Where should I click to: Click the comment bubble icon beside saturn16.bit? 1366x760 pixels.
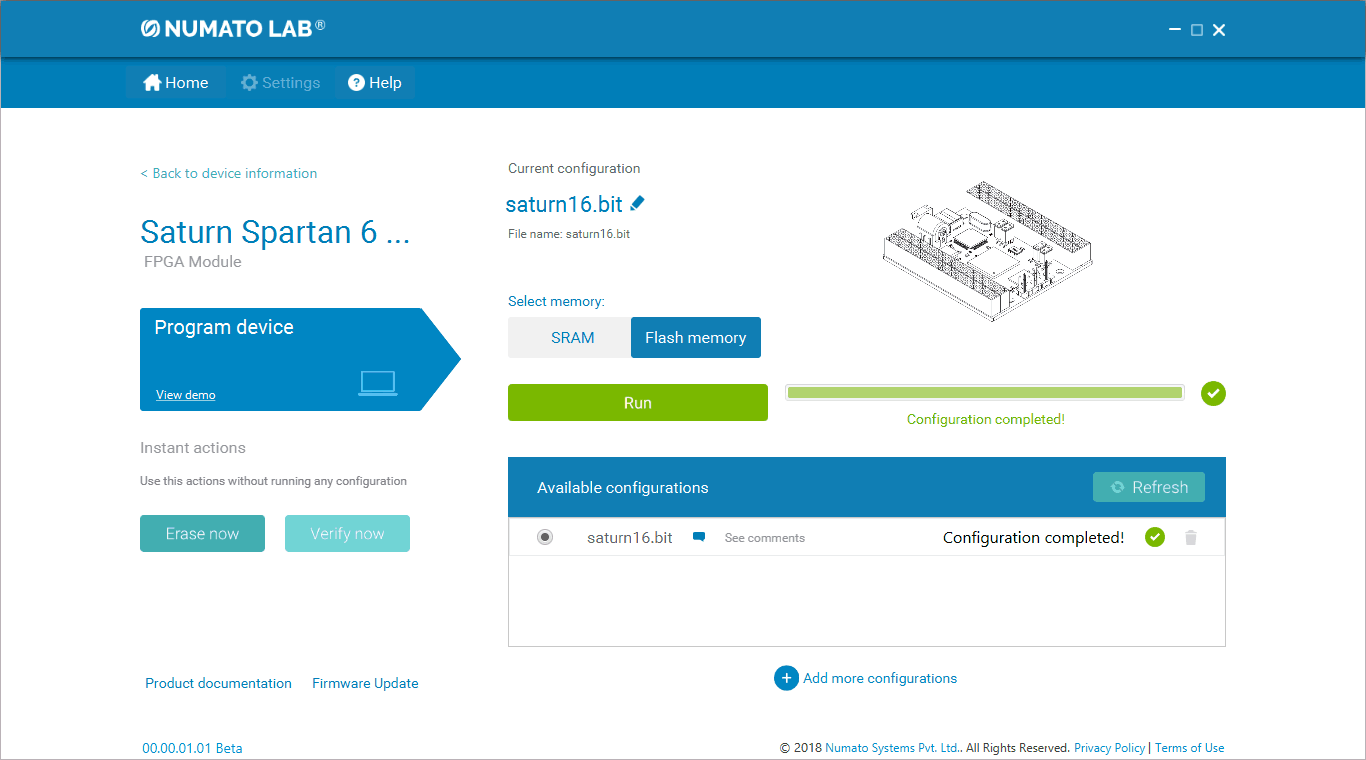(x=699, y=537)
